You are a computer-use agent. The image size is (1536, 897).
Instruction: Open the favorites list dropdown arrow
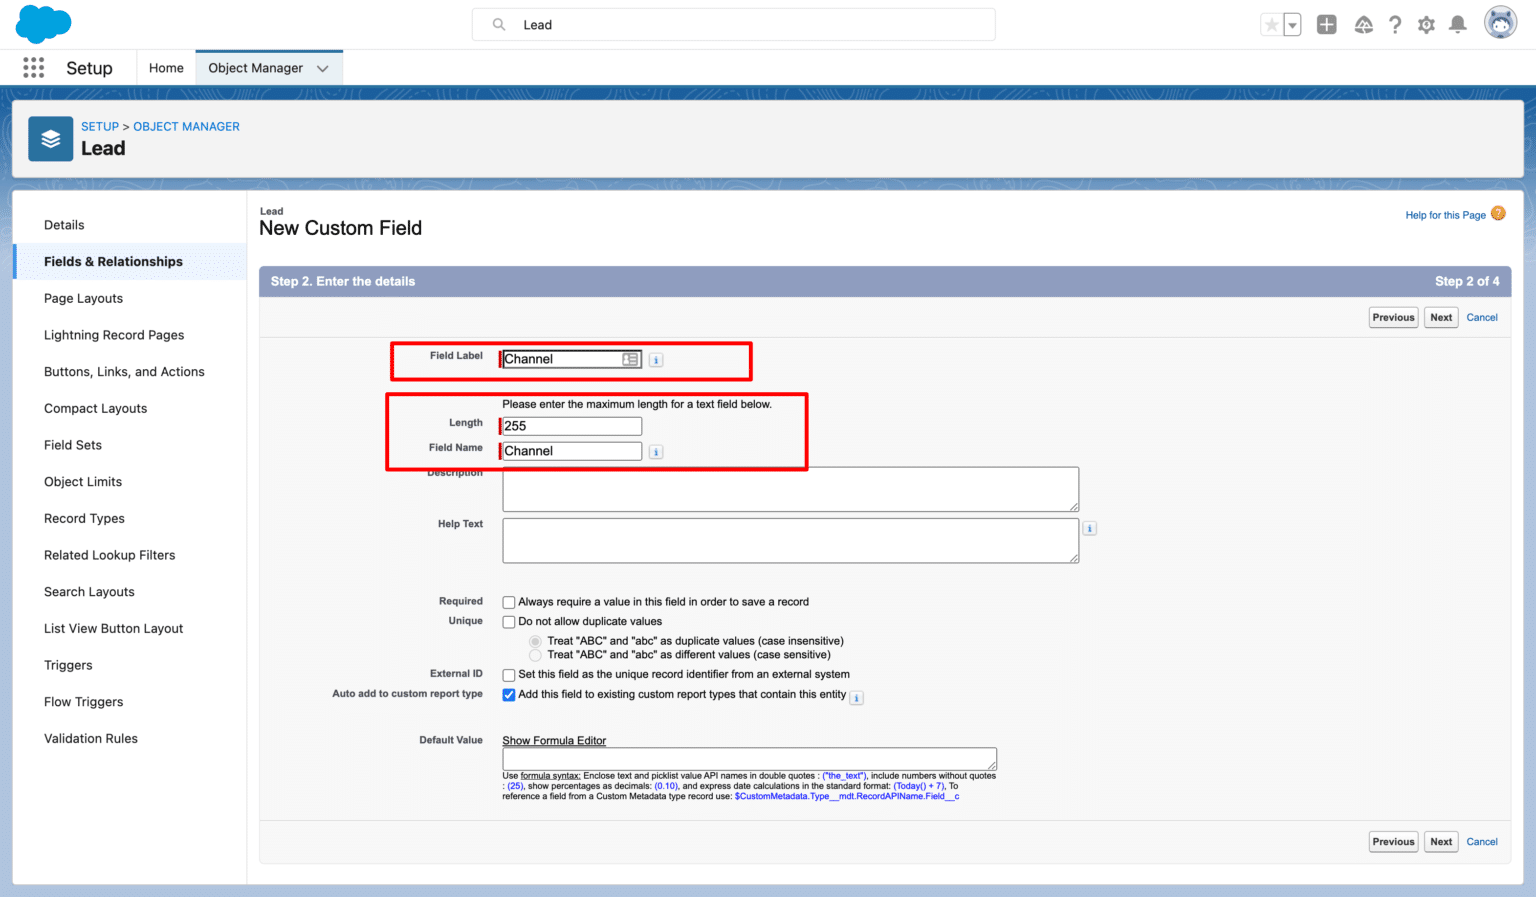point(1294,23)
